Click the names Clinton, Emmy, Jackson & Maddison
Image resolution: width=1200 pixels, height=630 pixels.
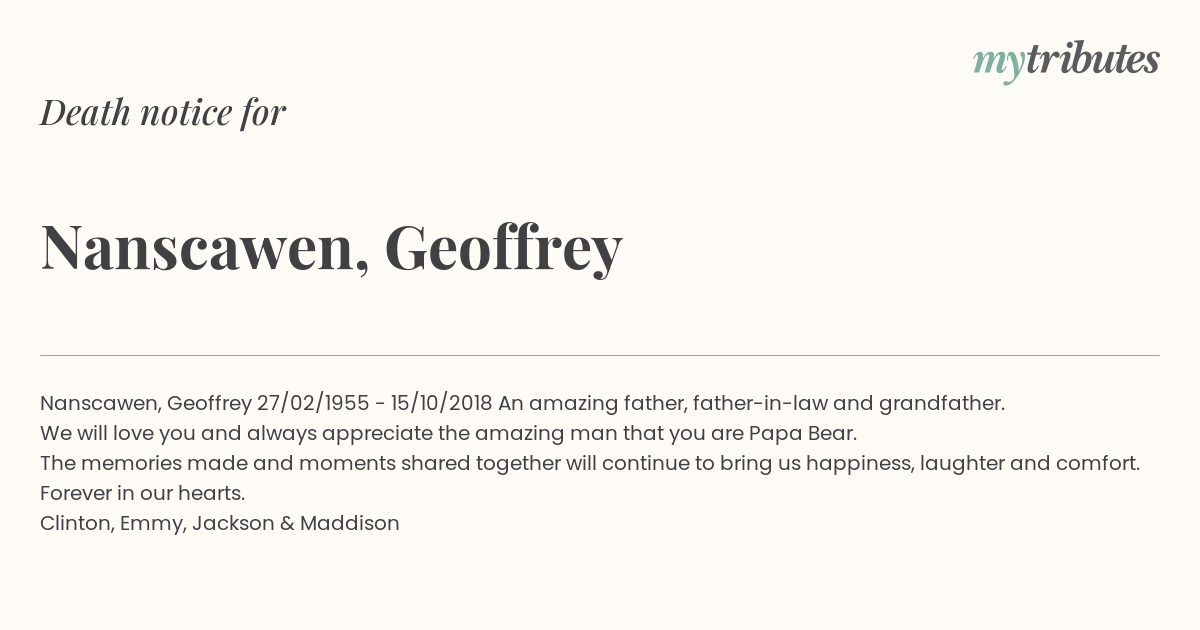(220, 523)
